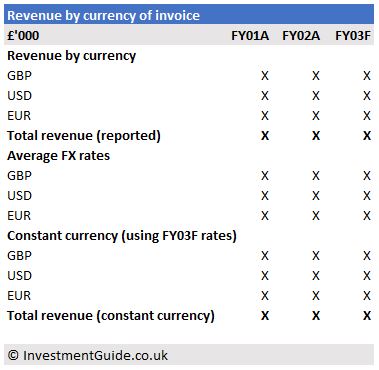Select the £'000 units label cell
379x370 pixels.
[x=23, y=36]
